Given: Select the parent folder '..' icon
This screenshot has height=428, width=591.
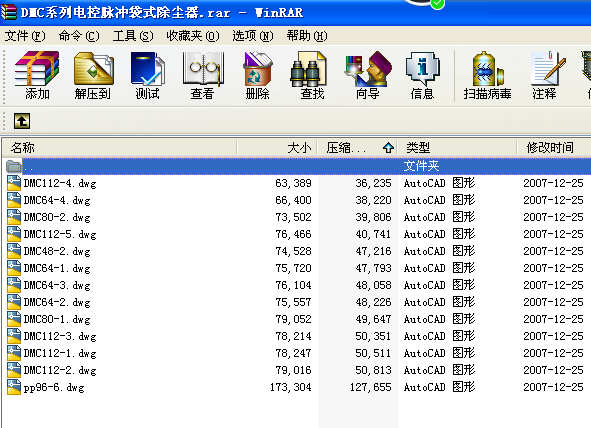Looking at the screenshot, I should pos(14,166).
